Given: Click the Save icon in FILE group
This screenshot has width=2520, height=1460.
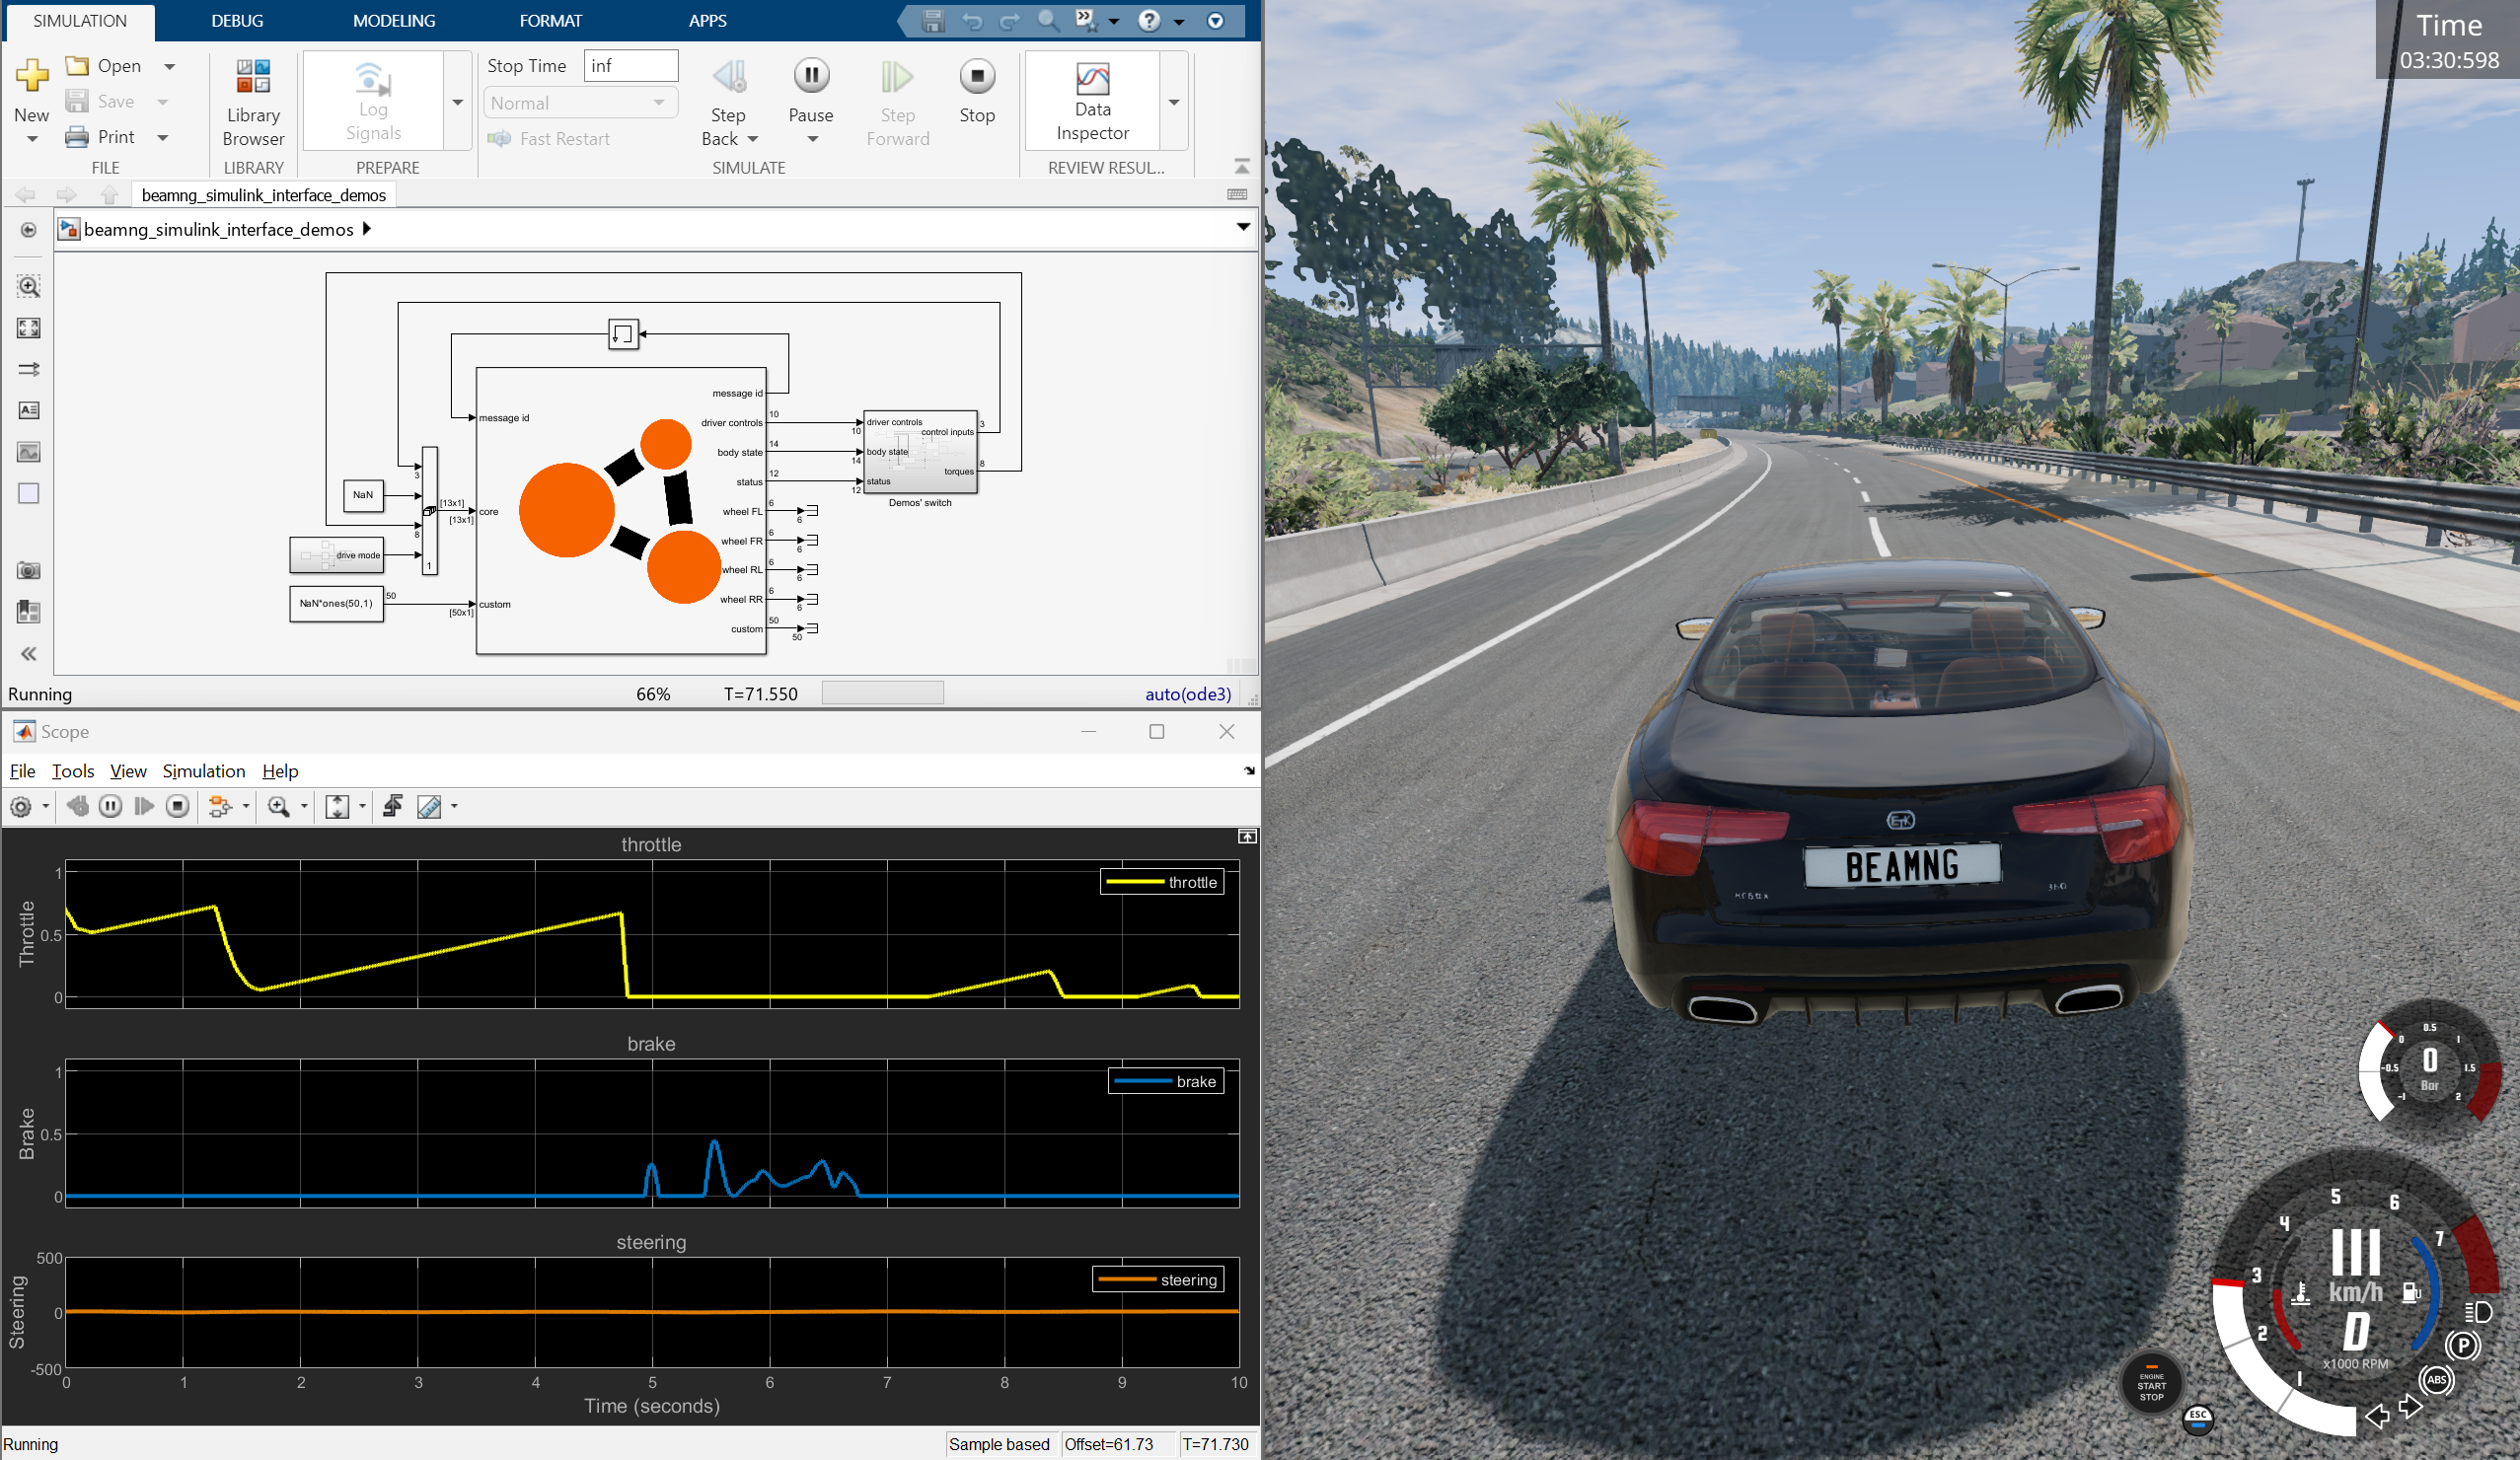Looking at the screenshot, I should click(x=77, y=101).
